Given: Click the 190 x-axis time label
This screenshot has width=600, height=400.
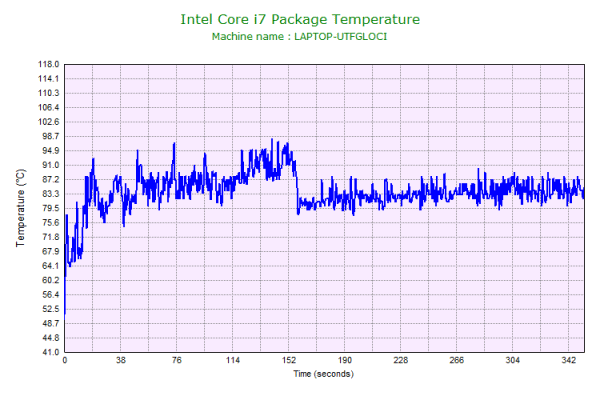Looking at the screenshot, I should [345, 360].
